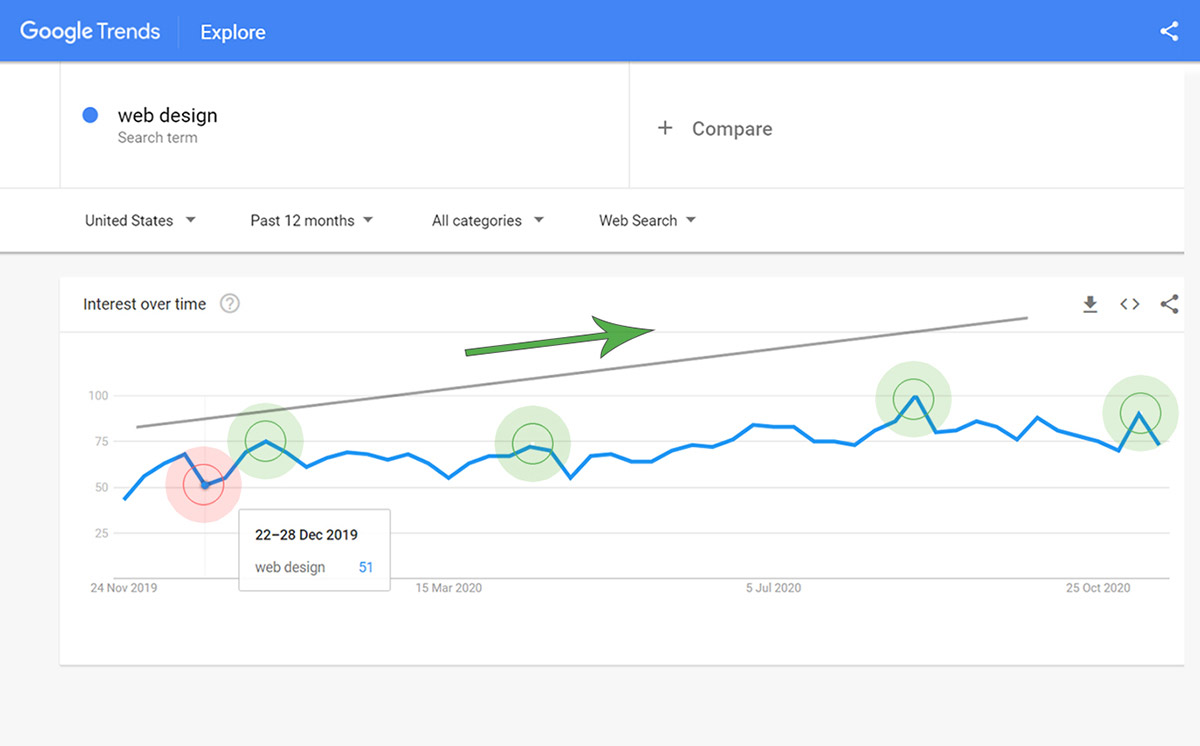Open the Web Search type dropdown
Viewport: 1200px width, 746px height.
647,220
